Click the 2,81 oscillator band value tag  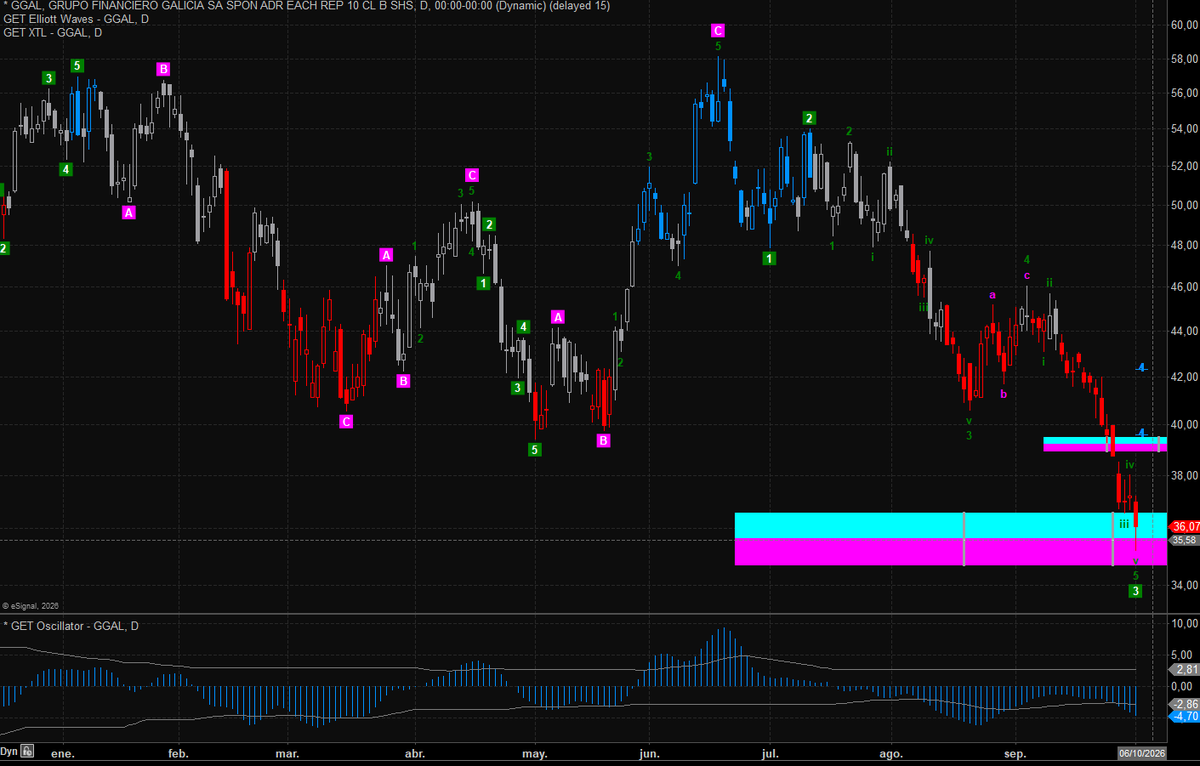1184,669
